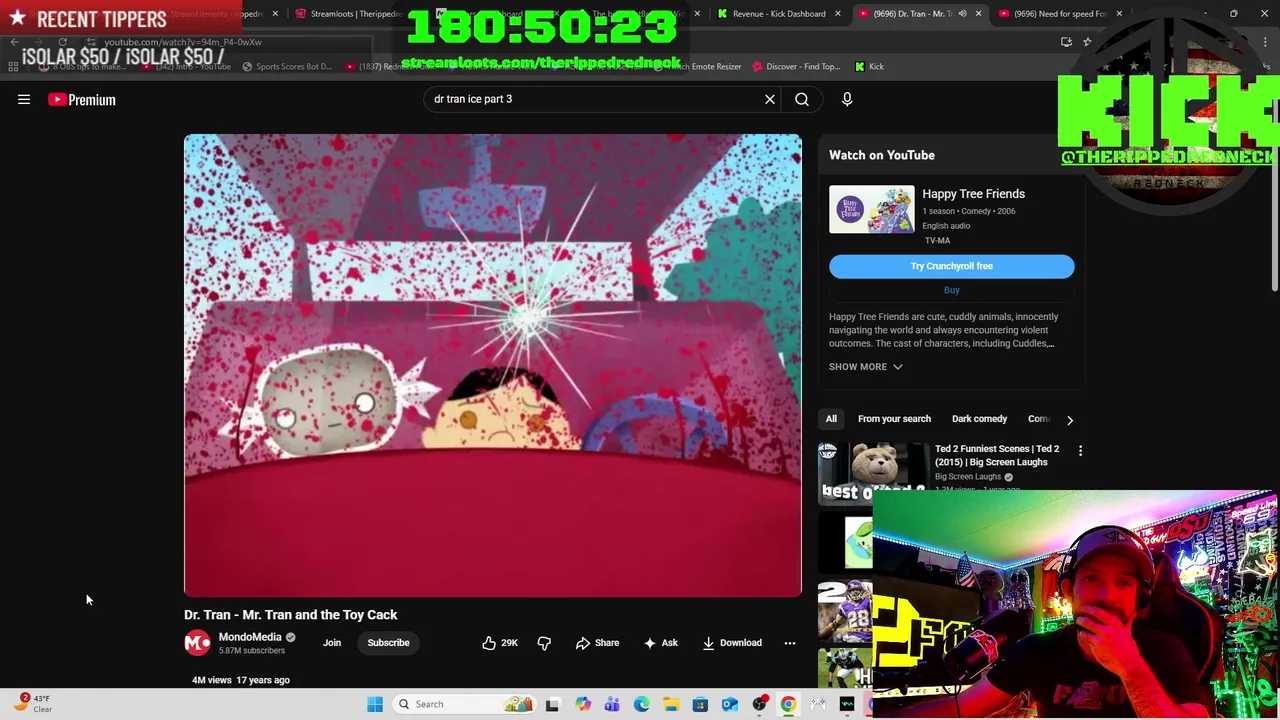Launch Copilot from the taskbar
Image resolution: width=1280 pixels, height=720 pixels.
pos(583,704)
